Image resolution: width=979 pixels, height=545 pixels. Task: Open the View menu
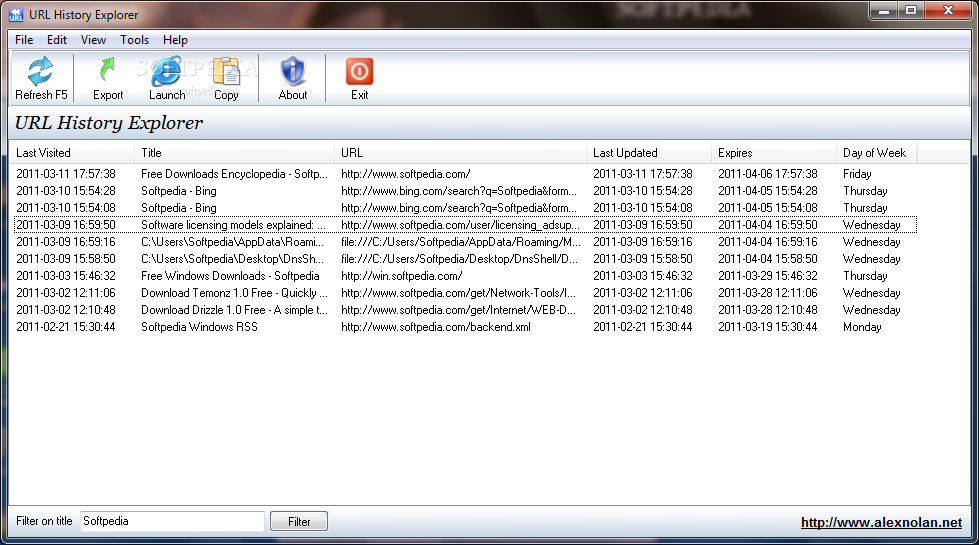coord(93,40)
